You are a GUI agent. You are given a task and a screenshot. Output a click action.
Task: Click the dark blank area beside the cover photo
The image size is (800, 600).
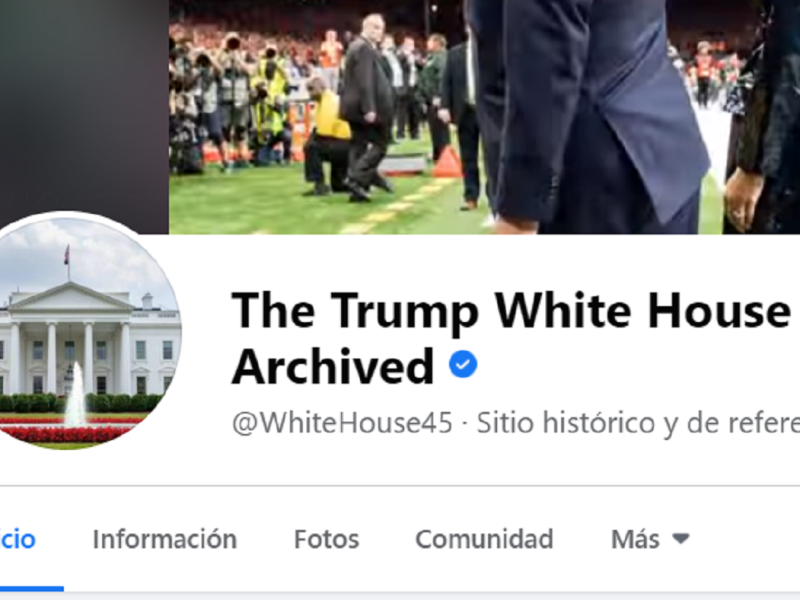[x=84, y=102]
